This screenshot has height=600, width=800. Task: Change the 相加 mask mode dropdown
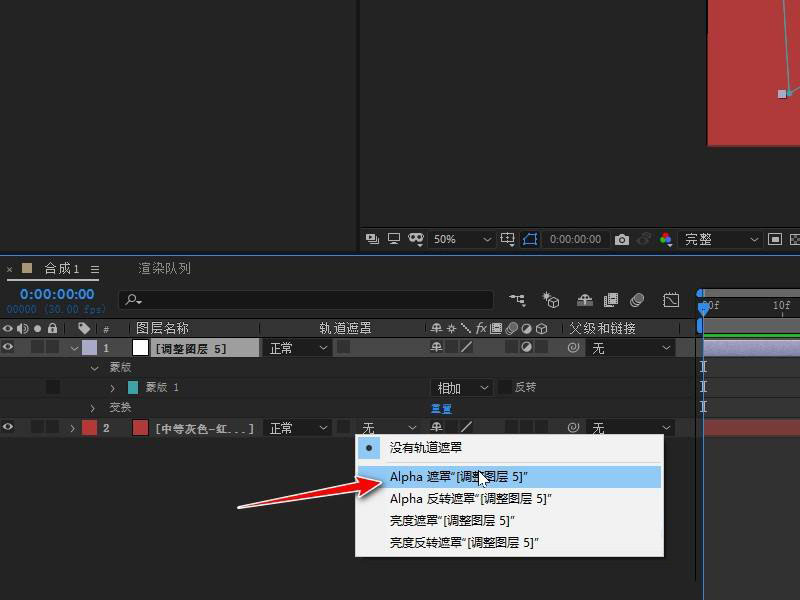pyautogui.click(x=460, y=387)
